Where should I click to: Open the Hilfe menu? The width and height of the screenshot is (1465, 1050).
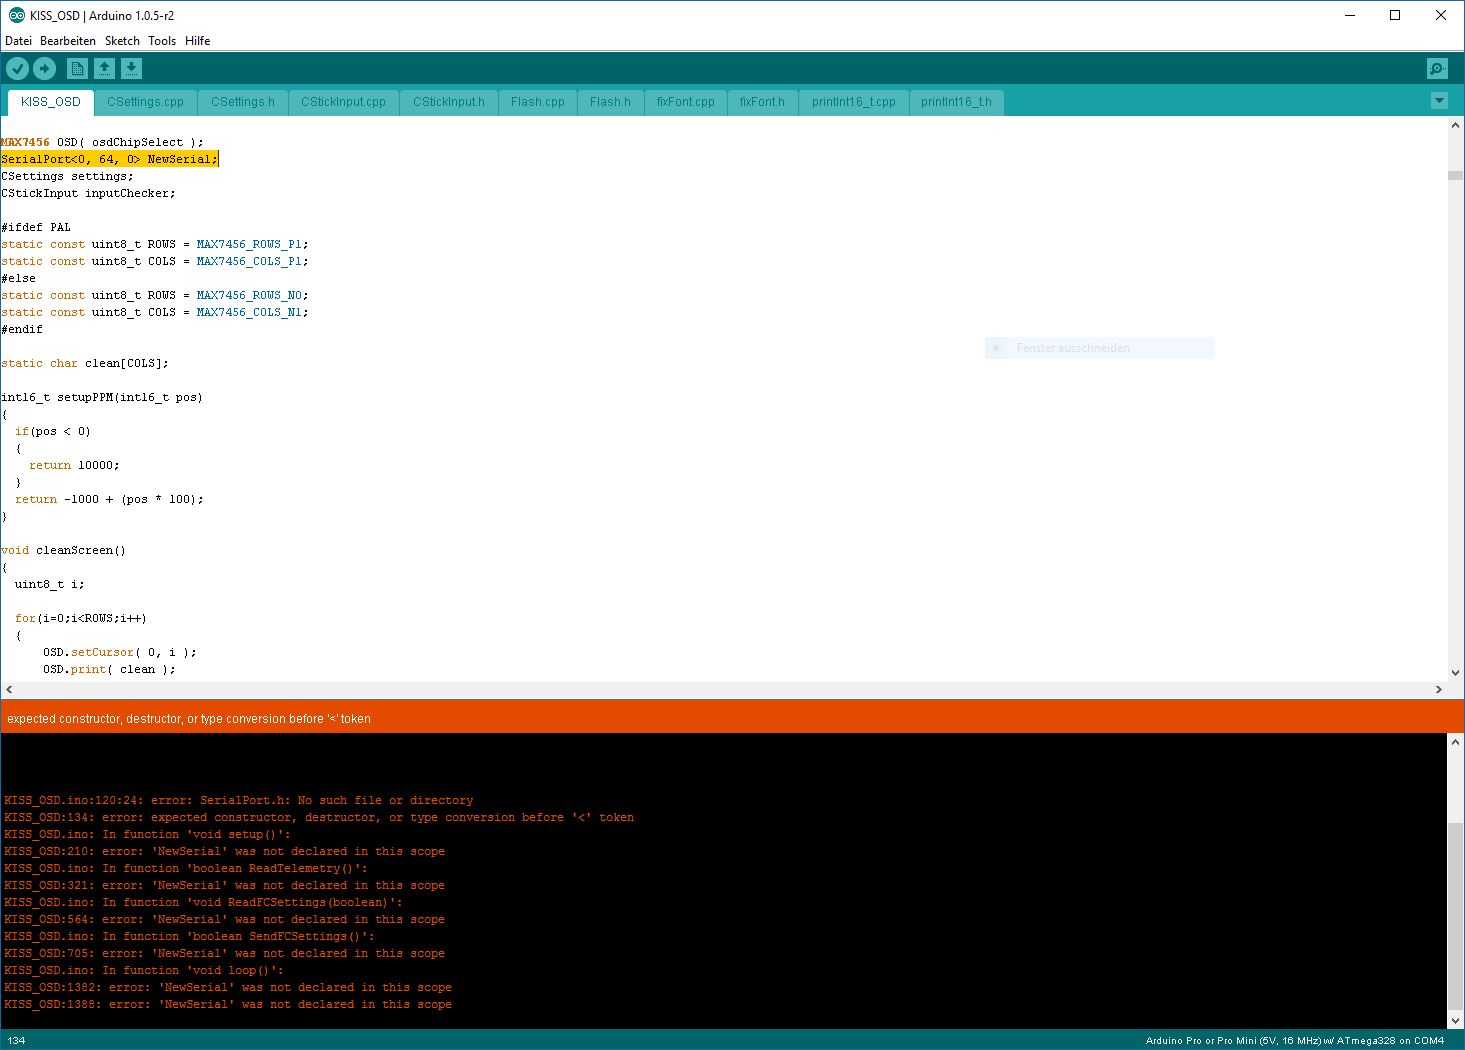coord(198,41)
